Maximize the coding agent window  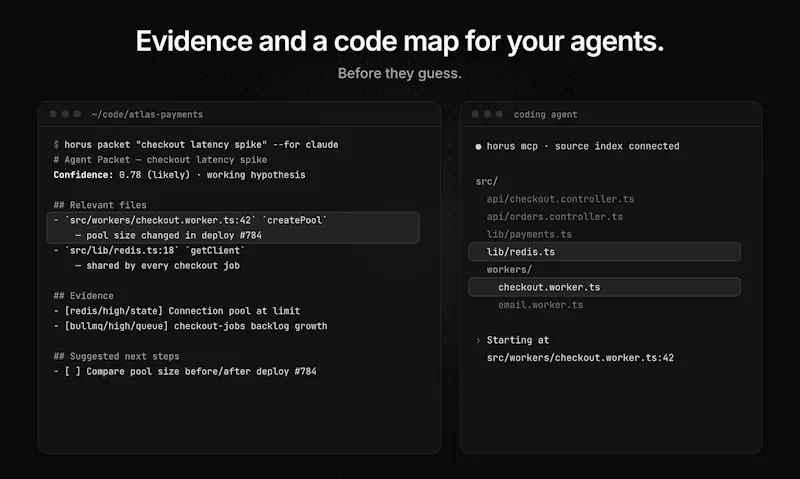(499, 114)
